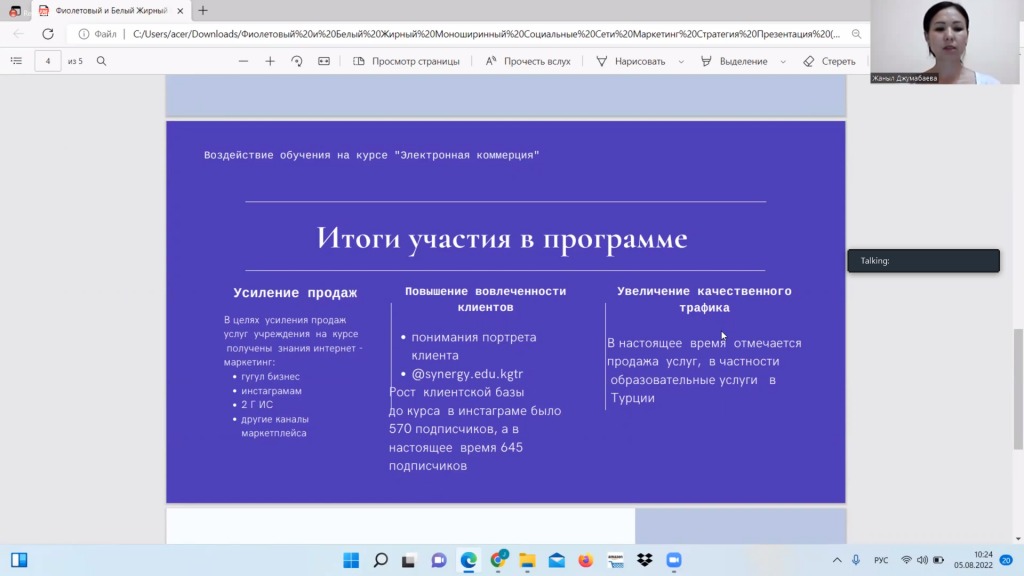The width and height of the screenshot is (1024, 576).
Task: Open Zoom from the taskbar
Action: coord(674,560)
